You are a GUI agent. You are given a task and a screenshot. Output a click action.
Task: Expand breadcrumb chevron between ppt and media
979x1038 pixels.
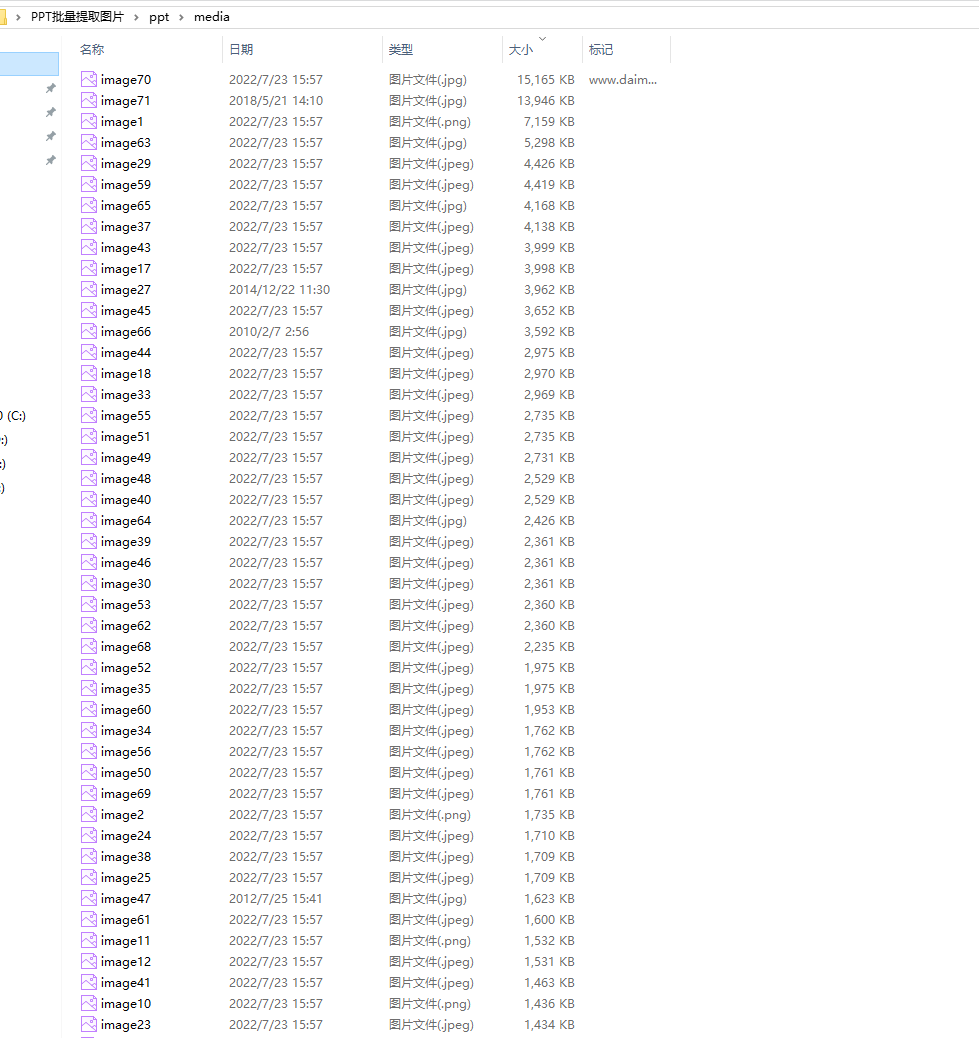[x=181, y=17]
